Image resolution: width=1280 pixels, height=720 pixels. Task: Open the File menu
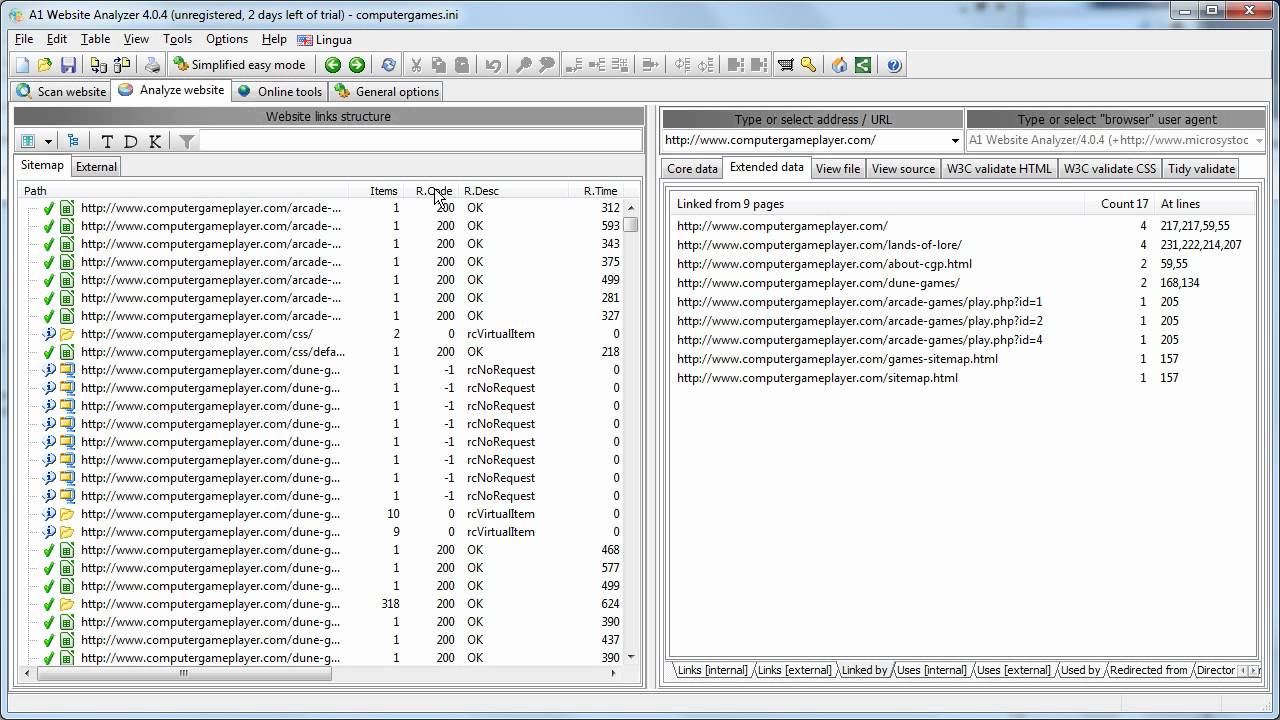point(24,39)
